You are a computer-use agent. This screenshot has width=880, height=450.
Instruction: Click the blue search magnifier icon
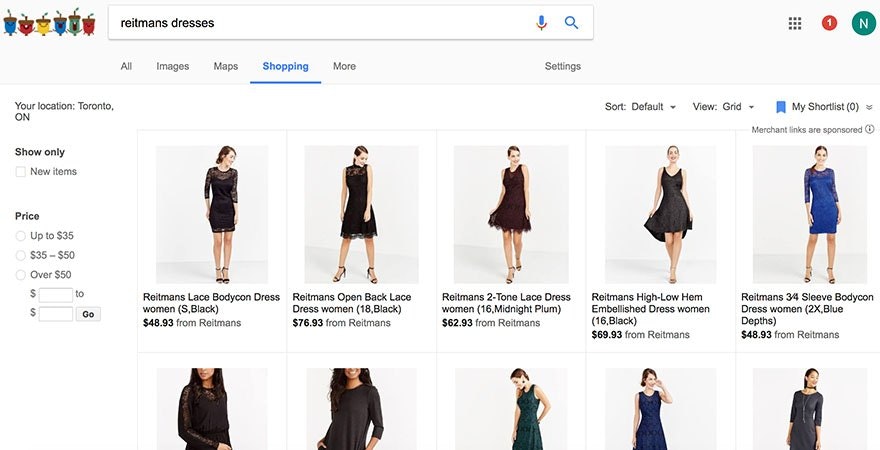click(x=572, y=23)
